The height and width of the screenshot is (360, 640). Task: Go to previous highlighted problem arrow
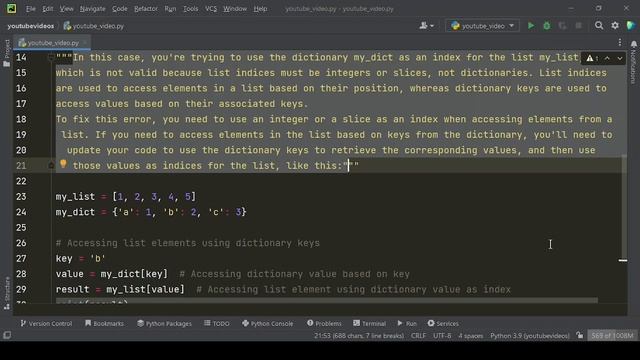pyautogui.click(x=607, y=58)
